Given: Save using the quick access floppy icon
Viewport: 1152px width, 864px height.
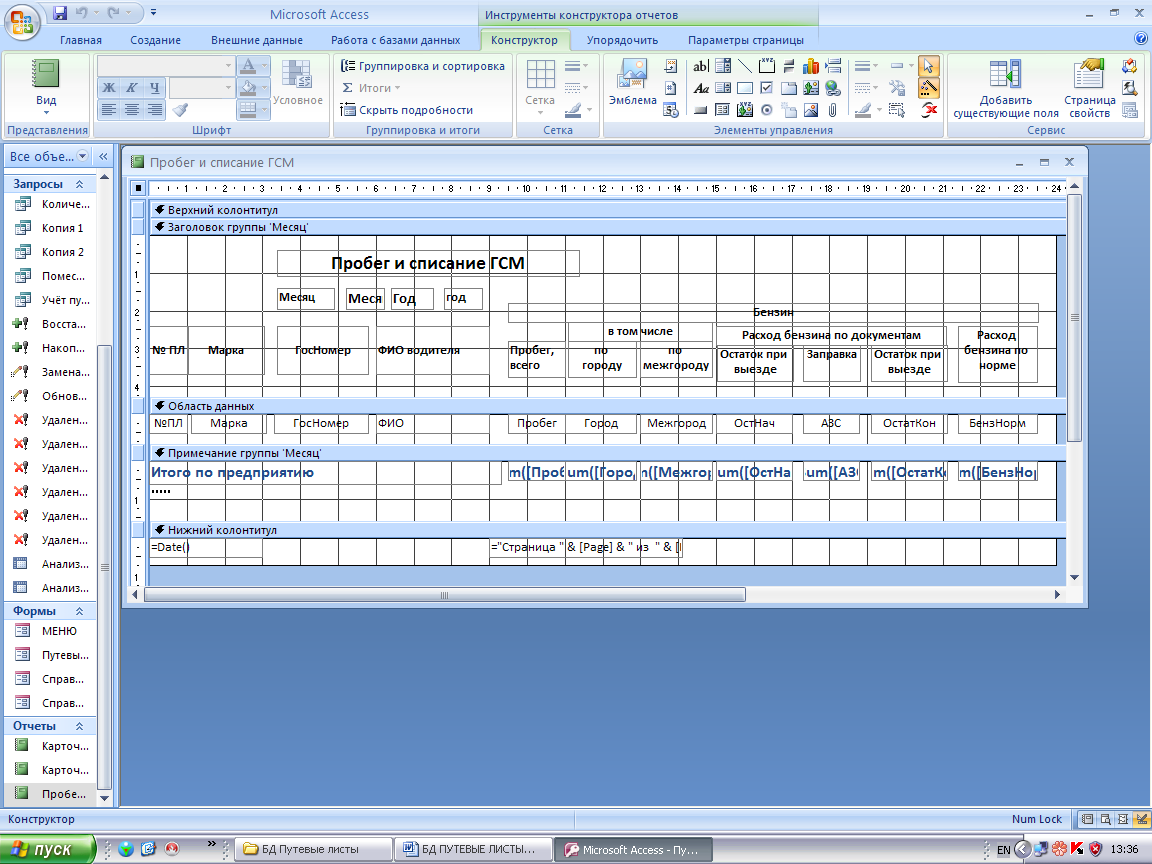Looking at the screenshot, I should tap(60, 12).
